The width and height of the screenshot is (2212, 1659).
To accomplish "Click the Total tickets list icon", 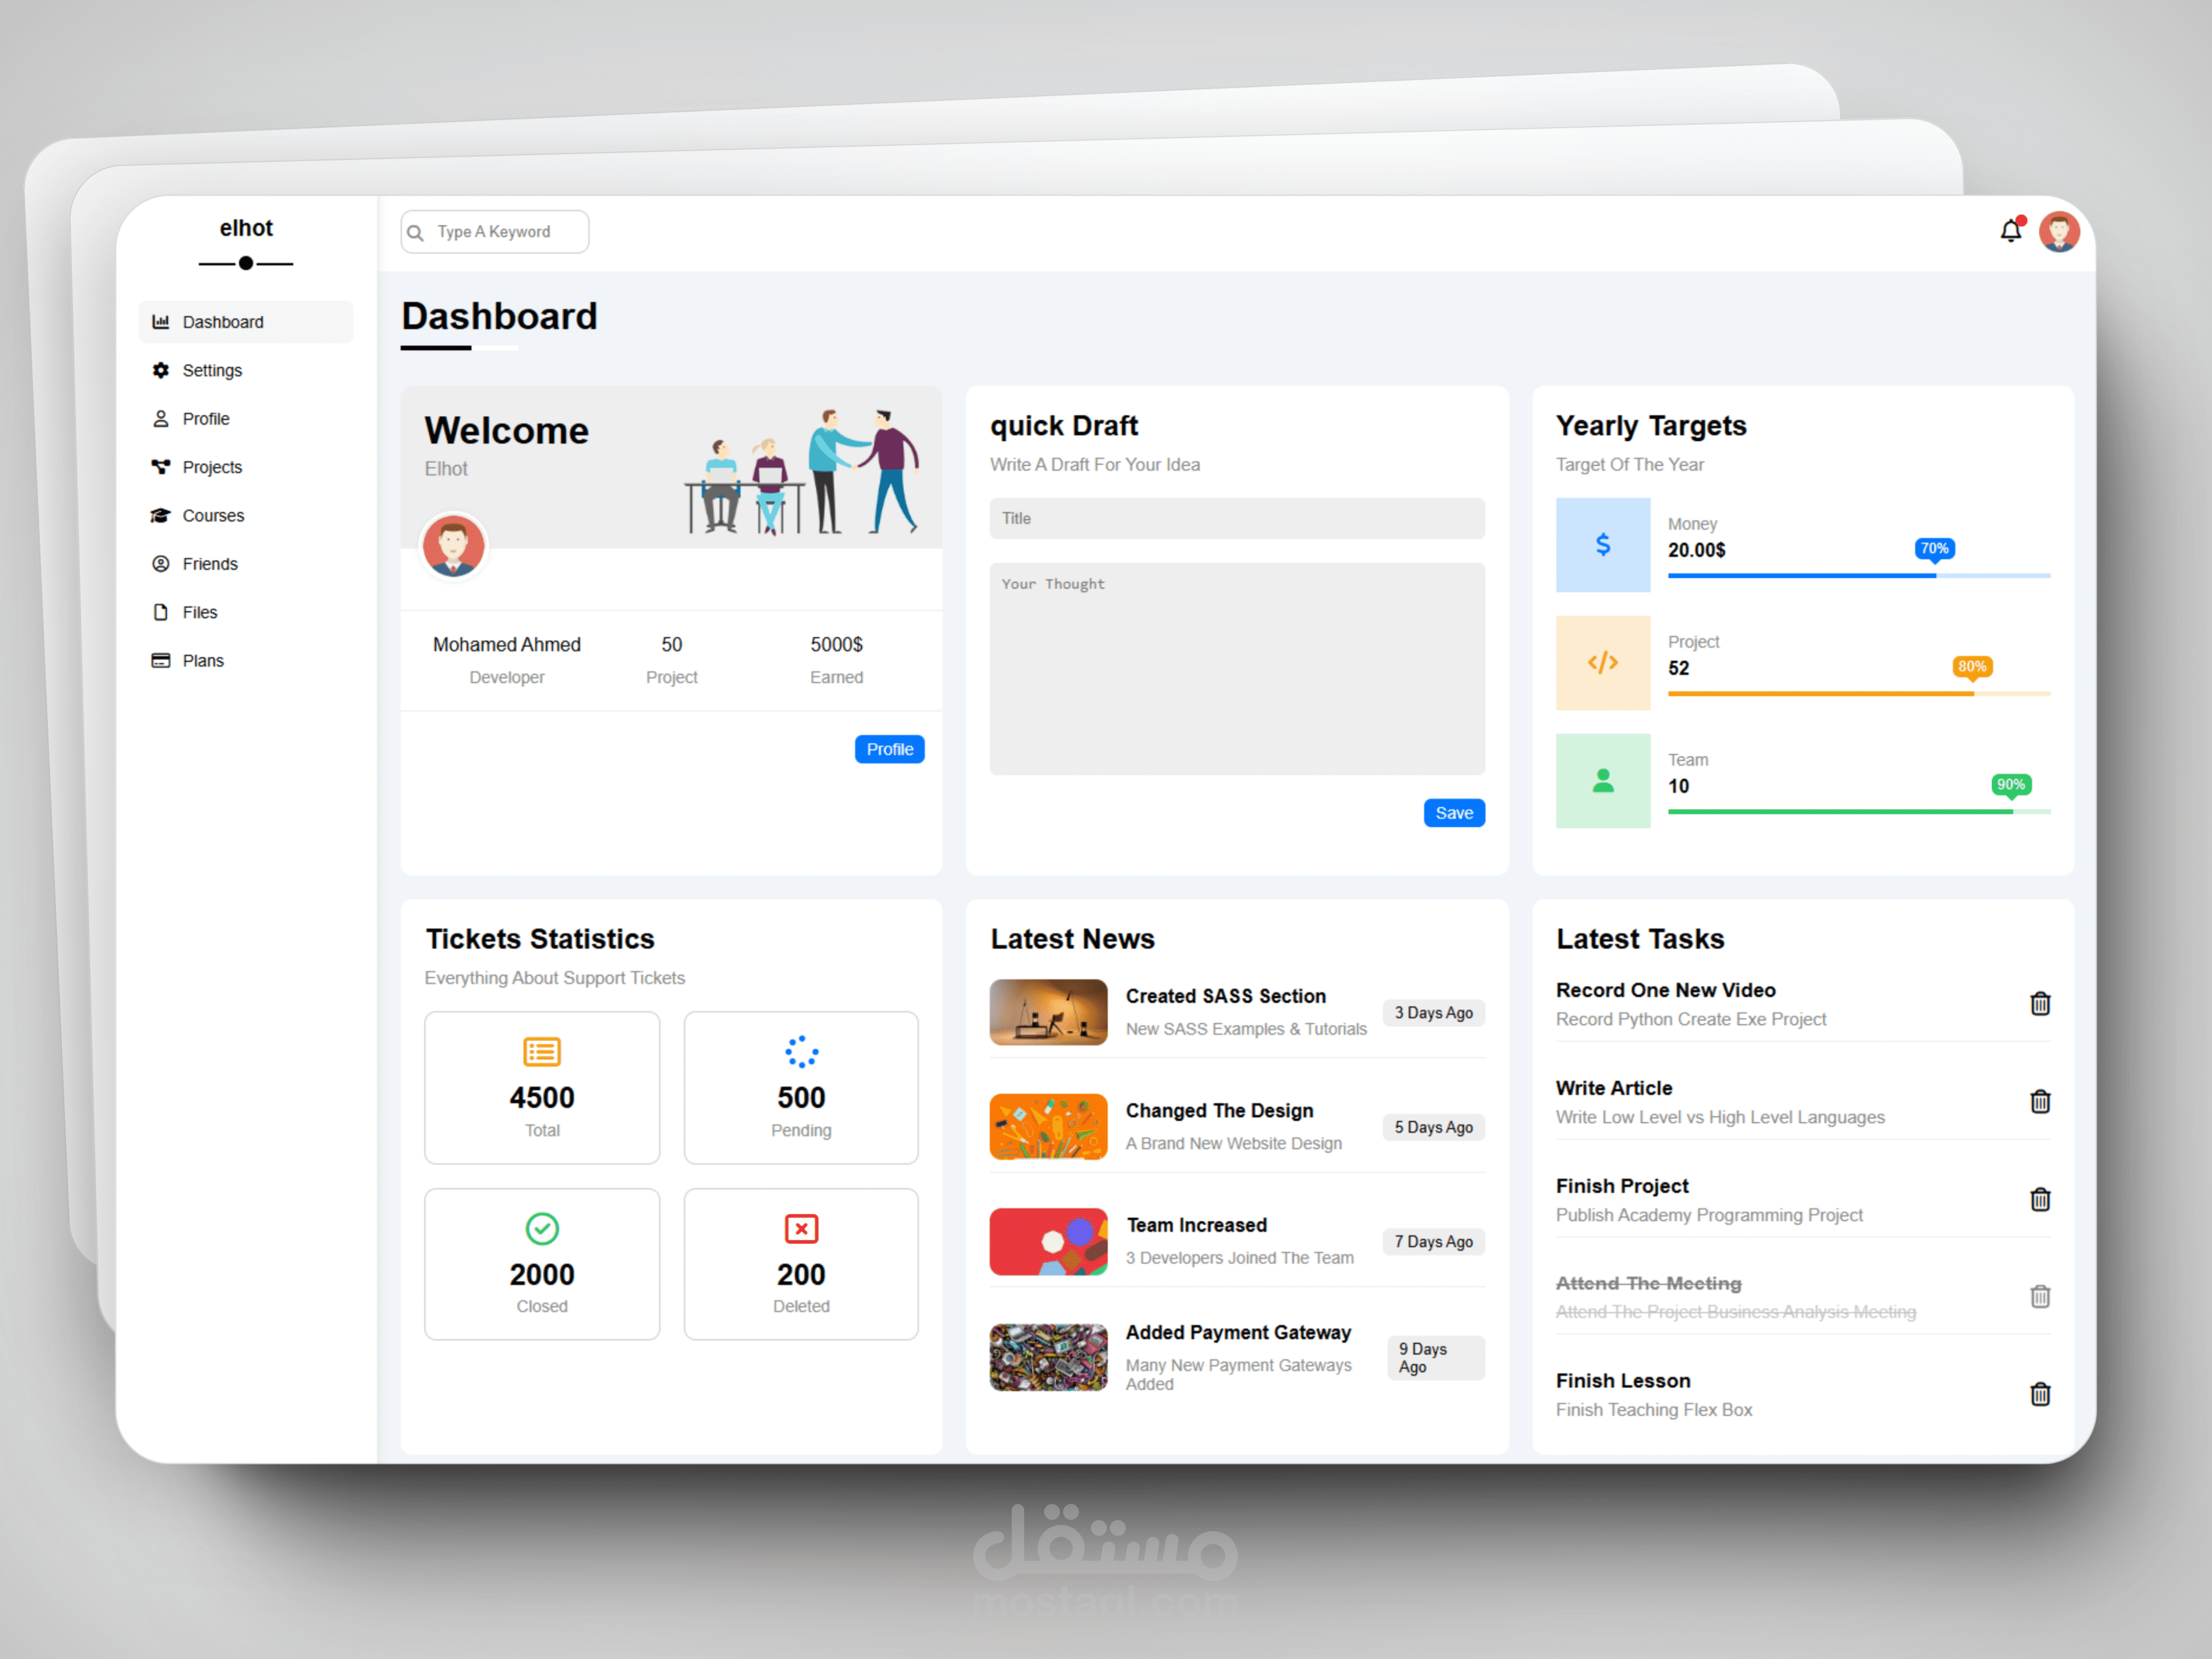I will [542, 1052].
